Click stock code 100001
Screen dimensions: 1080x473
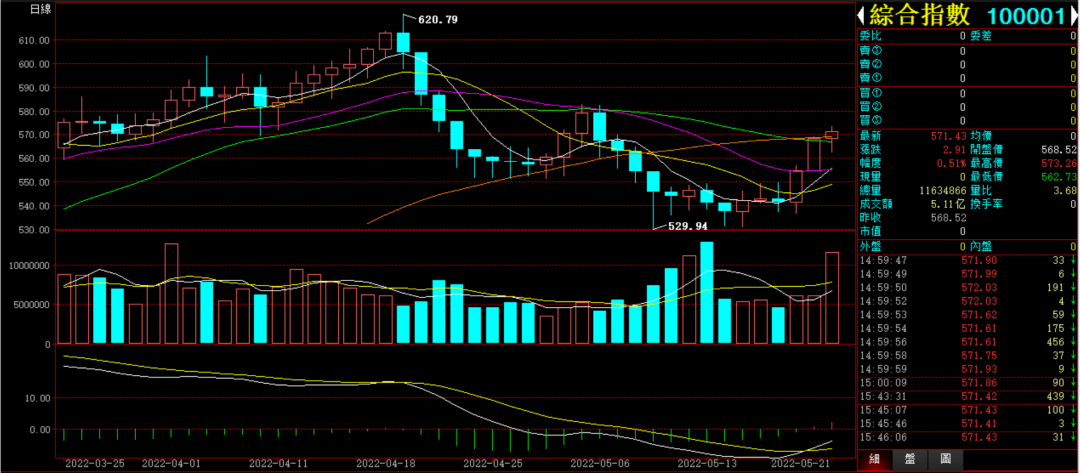pyautogui.click(x=1026, y=16)
